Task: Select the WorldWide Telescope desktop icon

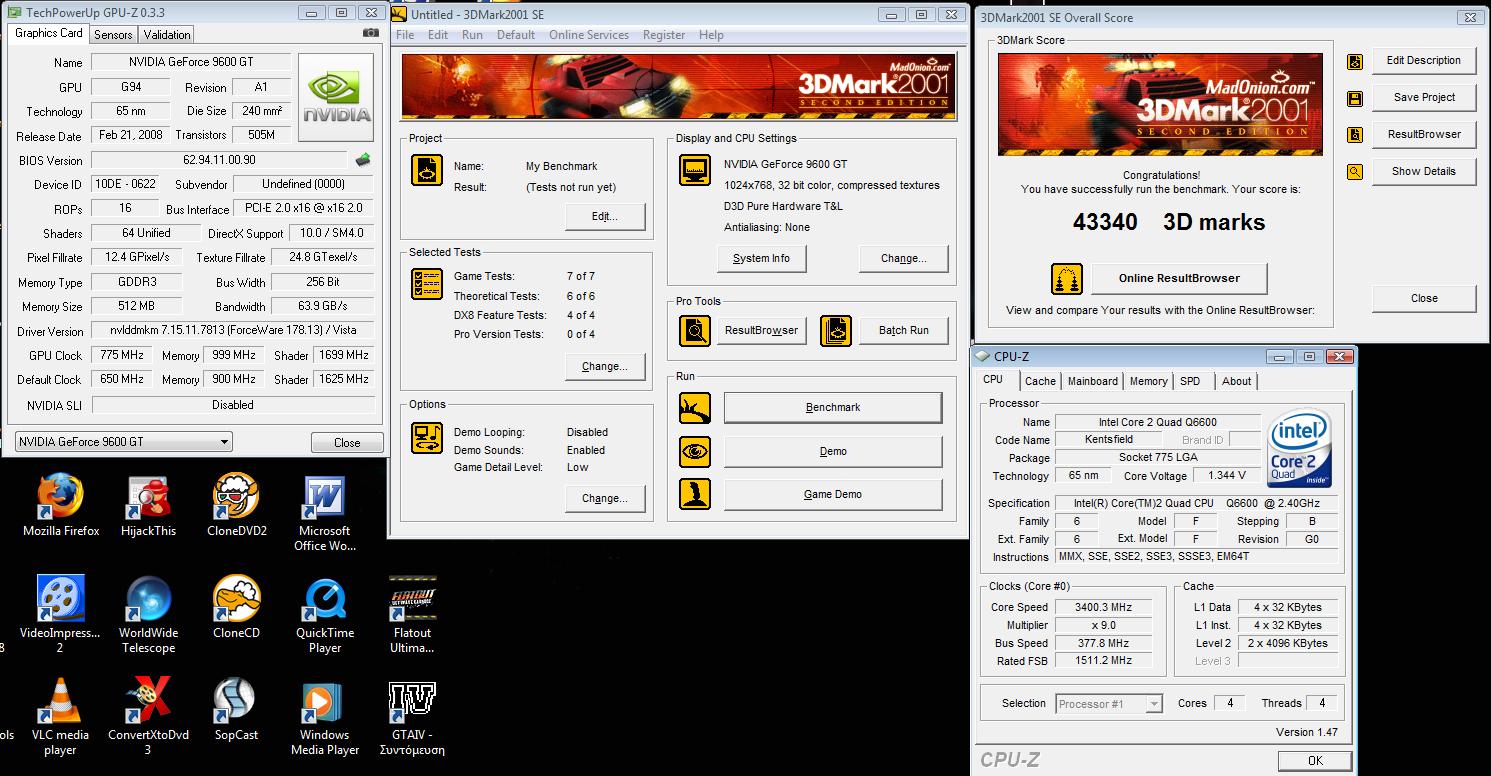Action: tap(149, 614)
